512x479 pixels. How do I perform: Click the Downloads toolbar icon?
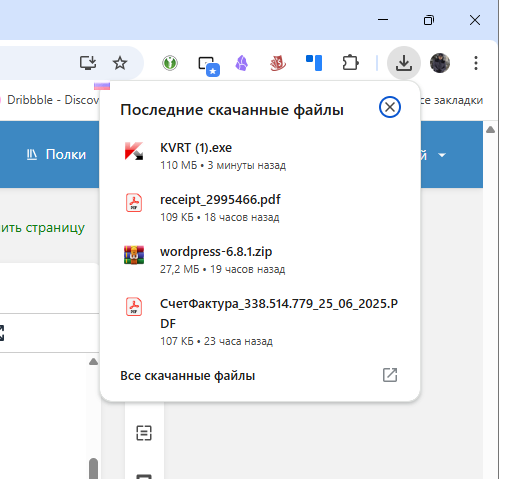[x=404, y=63]
